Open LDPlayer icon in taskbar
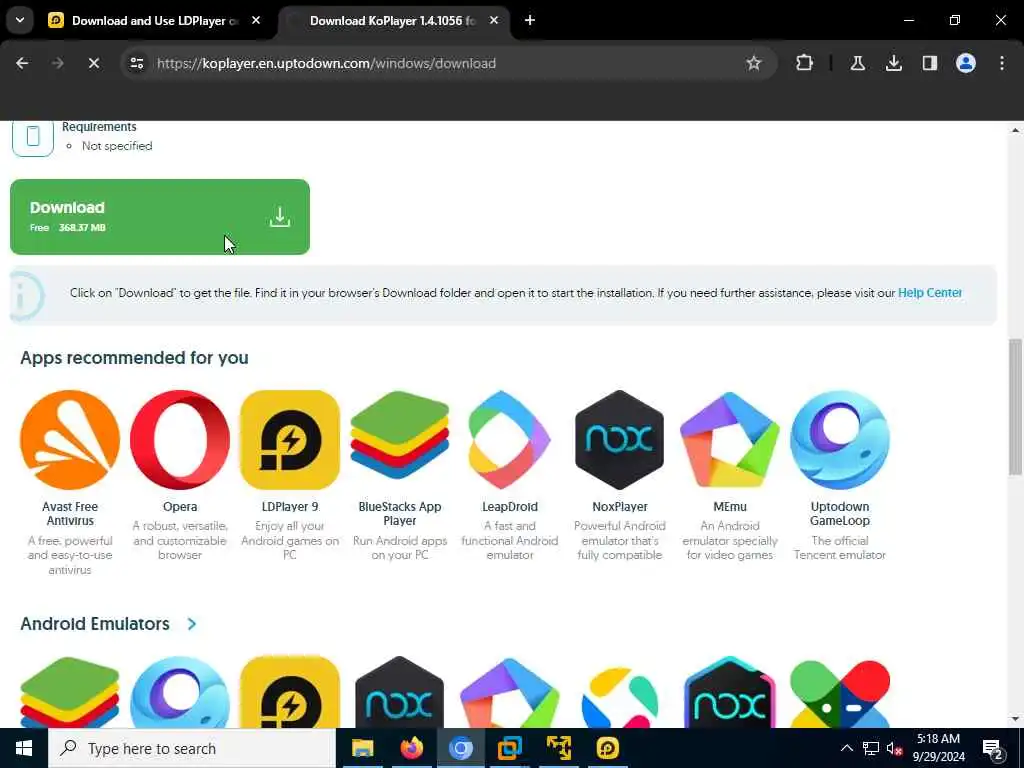 [x=607, y=748]
